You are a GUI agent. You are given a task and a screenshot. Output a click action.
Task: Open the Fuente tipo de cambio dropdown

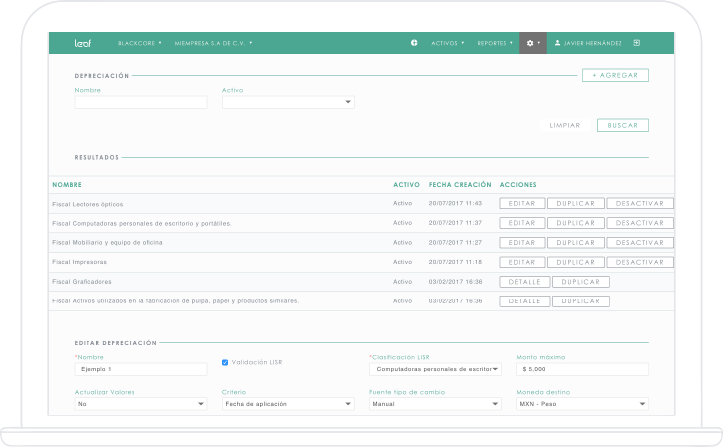pos(435,405)
